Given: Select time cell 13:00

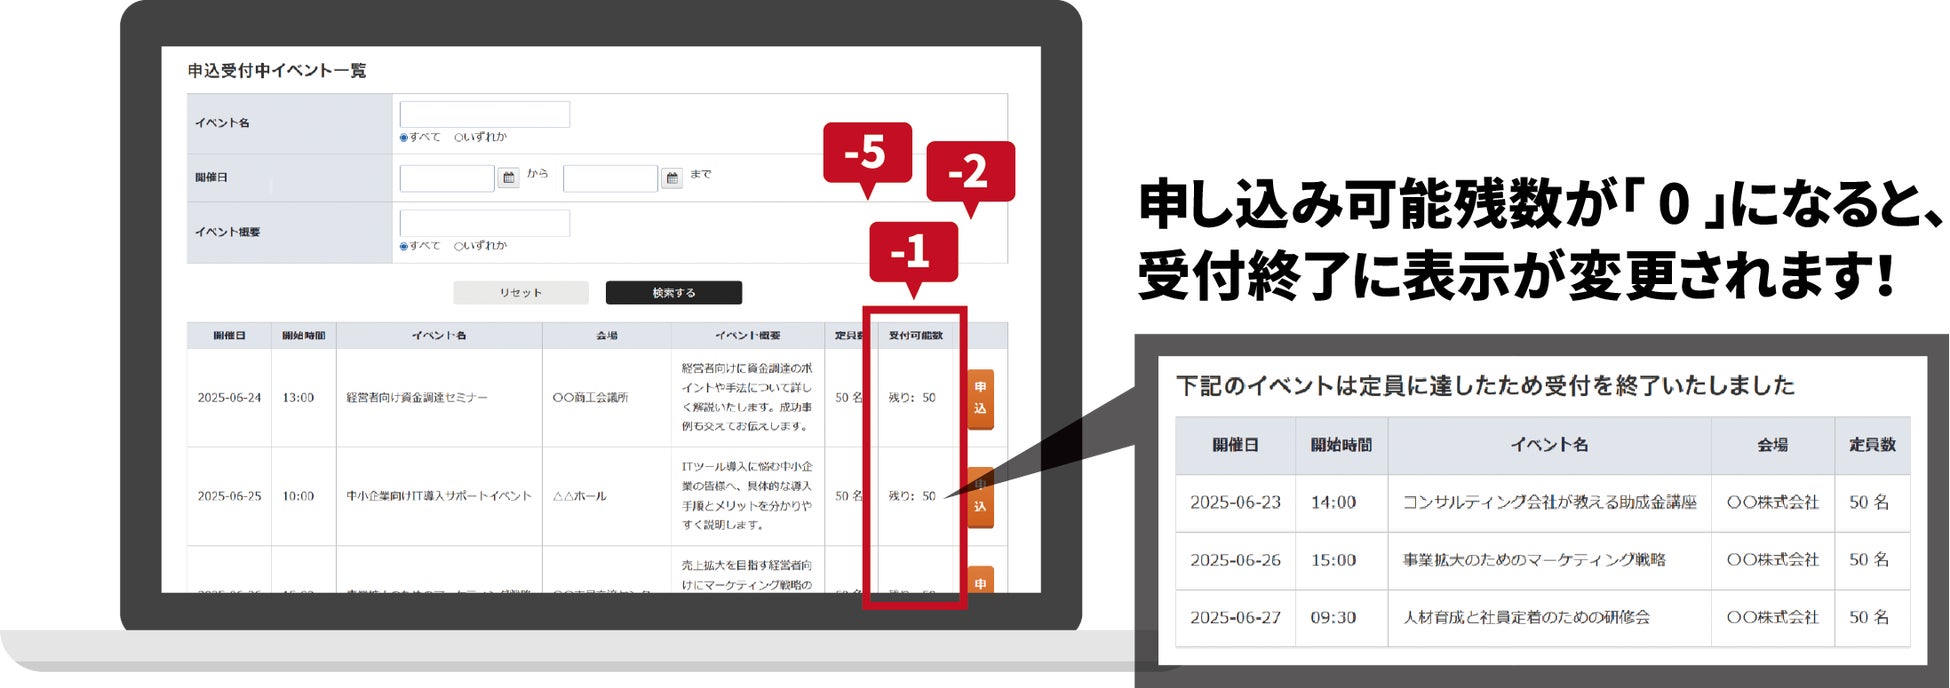Looking at the screenshot, I should tap(298, 398).
